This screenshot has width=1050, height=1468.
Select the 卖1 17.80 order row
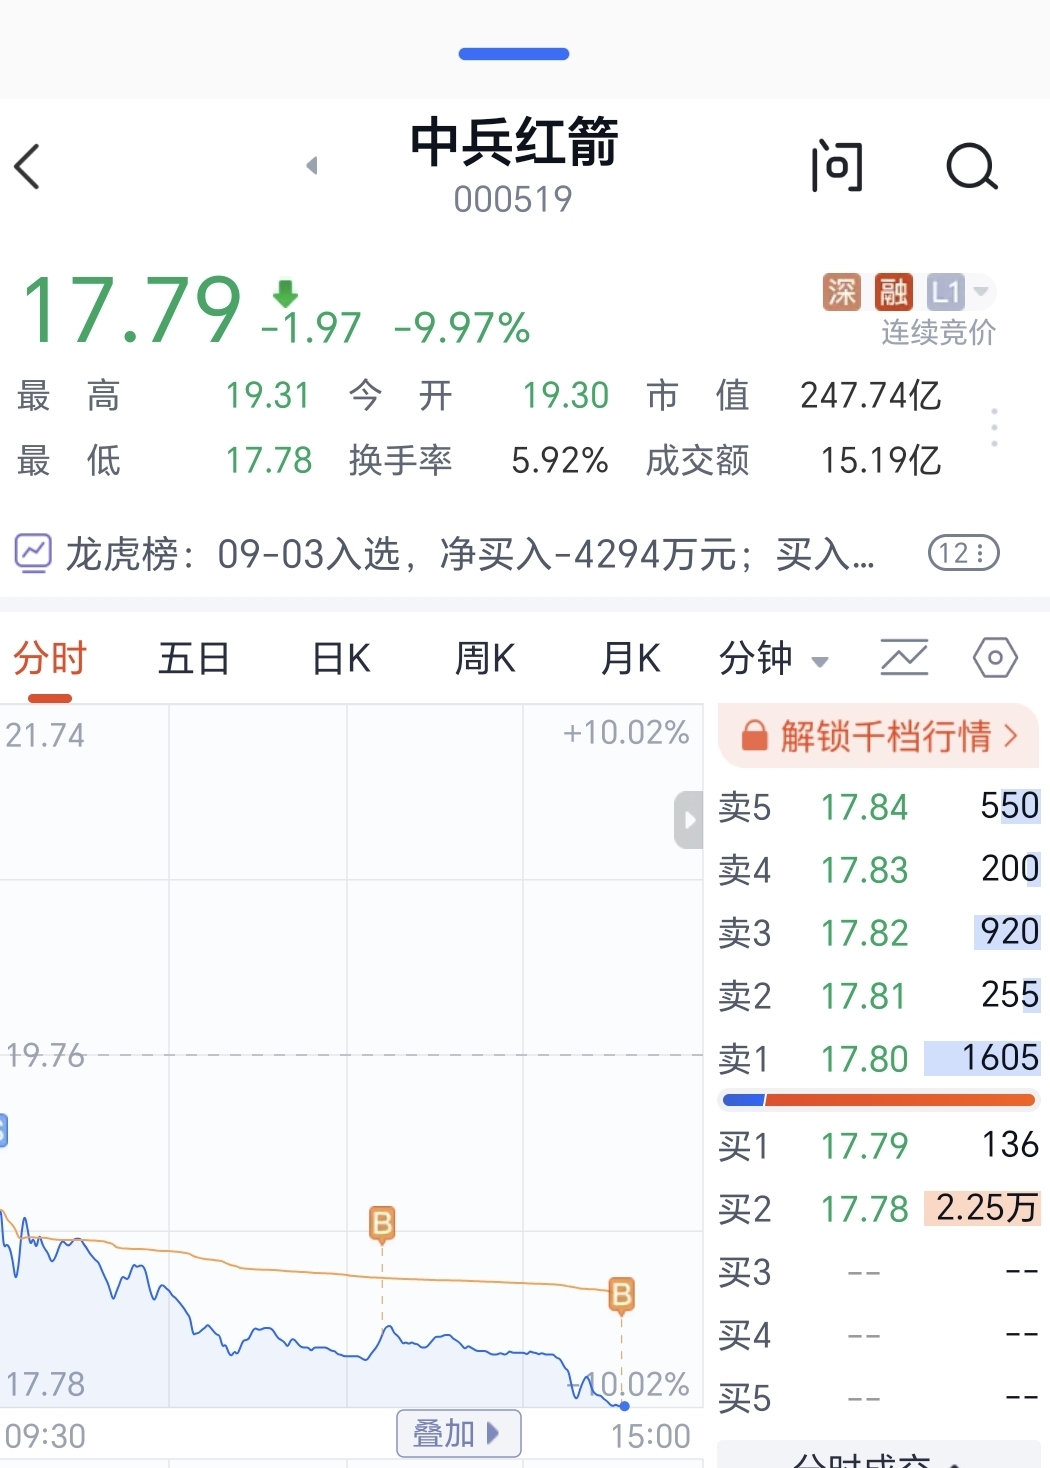879,1058
